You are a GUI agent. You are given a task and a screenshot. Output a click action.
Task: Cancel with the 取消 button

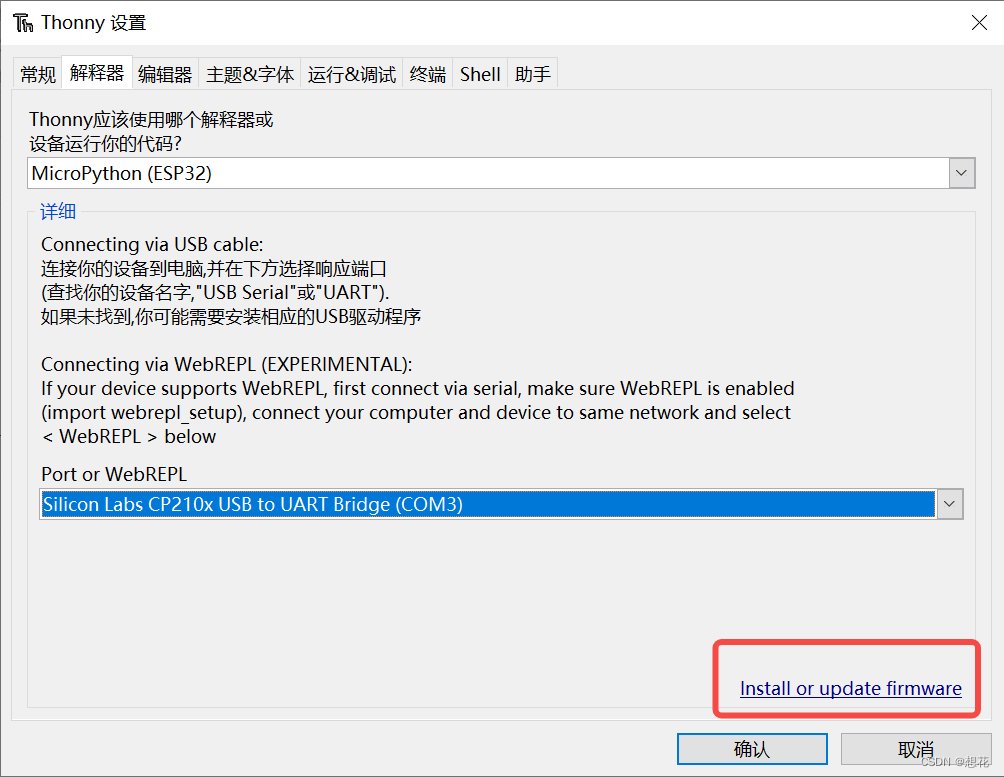[916, 749]
